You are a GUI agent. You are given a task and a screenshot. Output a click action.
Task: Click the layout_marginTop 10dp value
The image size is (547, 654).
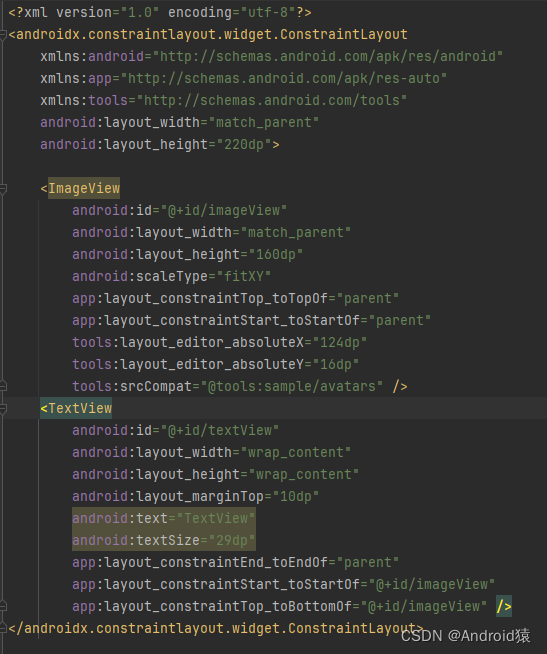pyautogui.click(x=296, y=497)
